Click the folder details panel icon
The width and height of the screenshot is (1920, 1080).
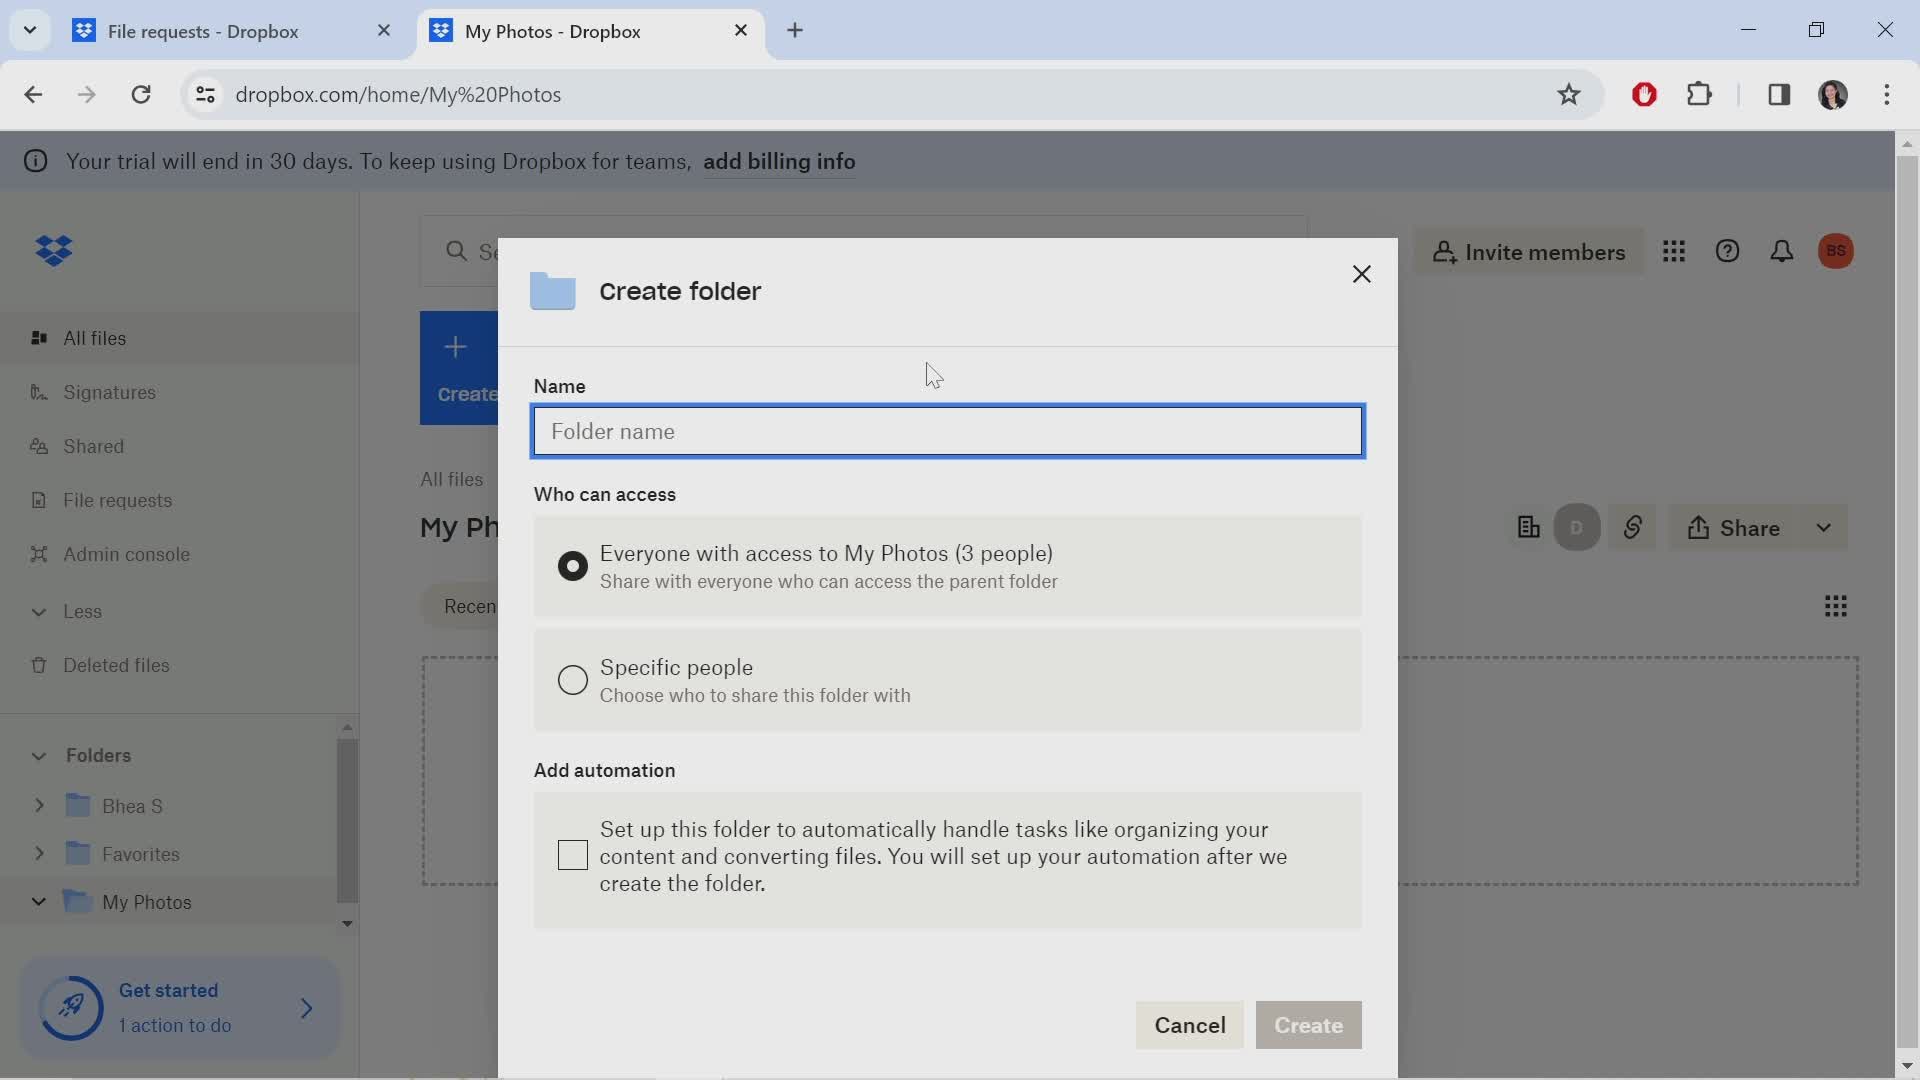[x=1528, y=527]
